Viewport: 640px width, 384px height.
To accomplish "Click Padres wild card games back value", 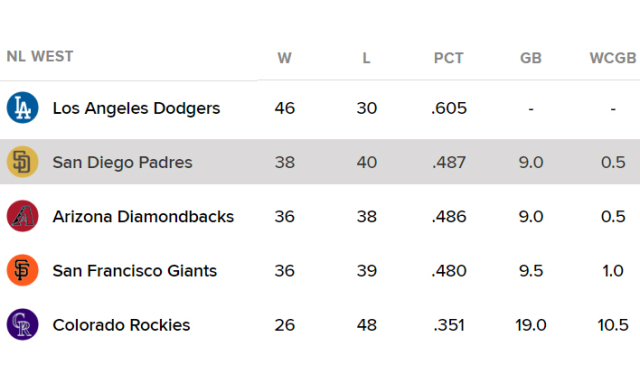I will click(613, 162).
